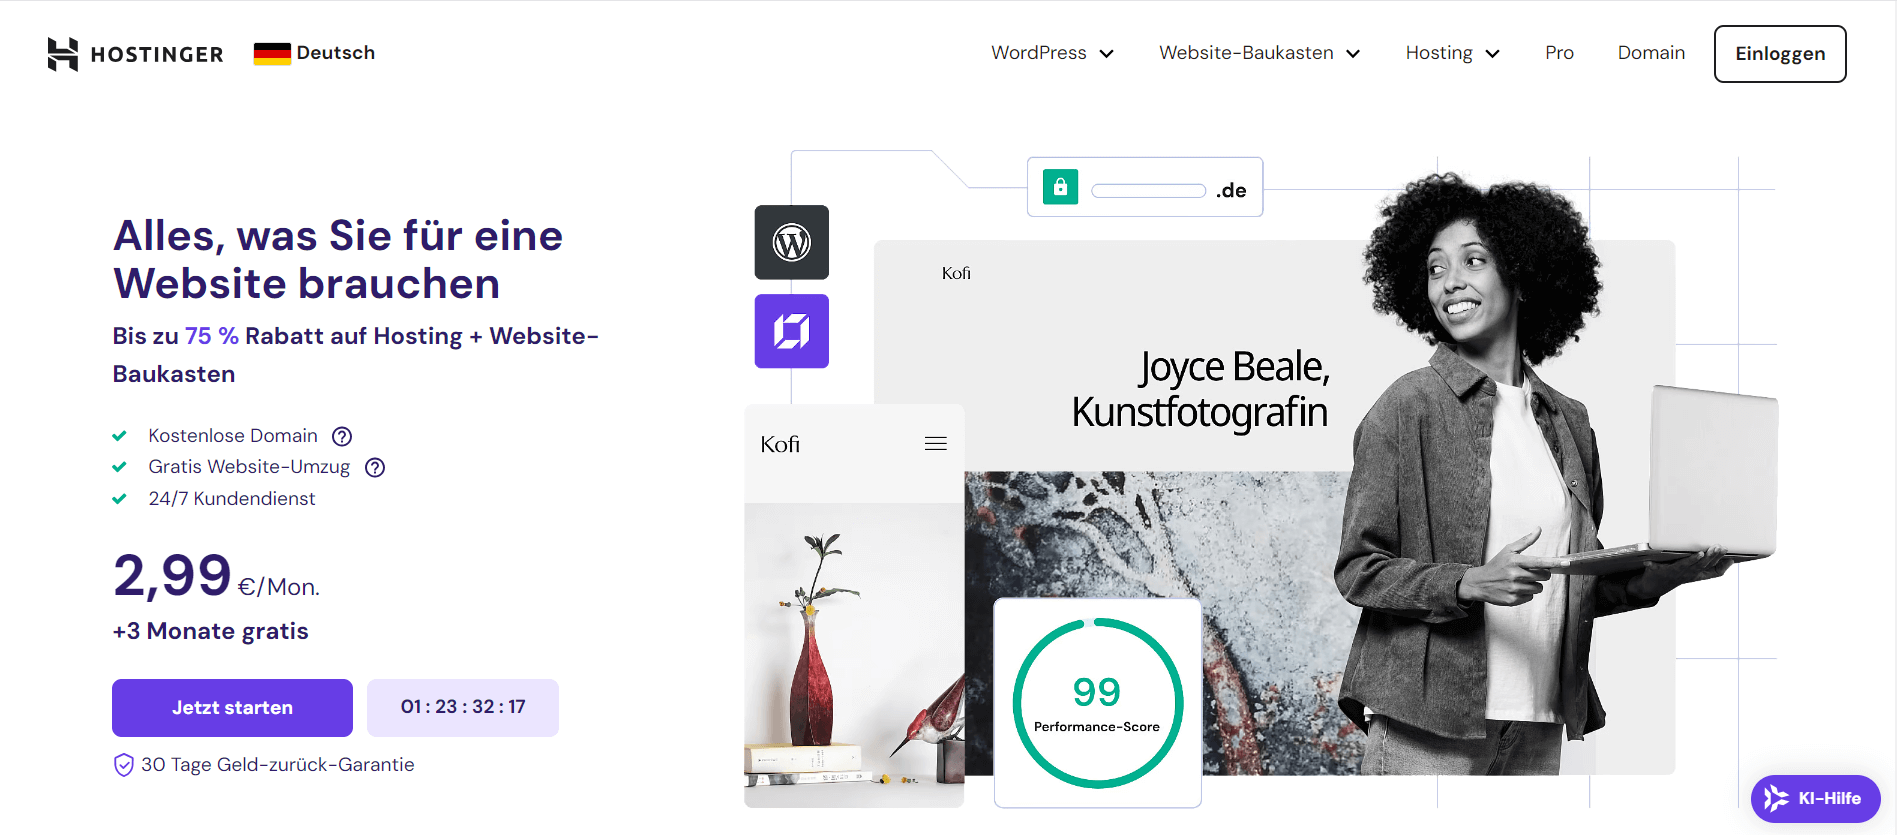This screenshot has width=1897, height=835.
Task: Open the KI-Hilfe chat button
Action: coord(1814,798)
